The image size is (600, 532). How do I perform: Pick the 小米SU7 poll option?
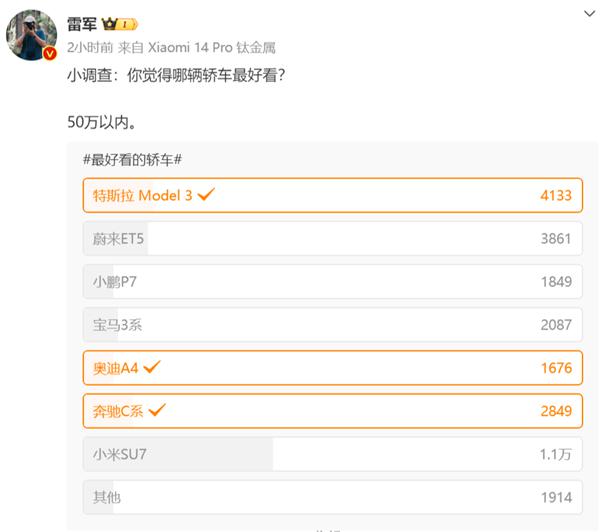click(332, 454)
